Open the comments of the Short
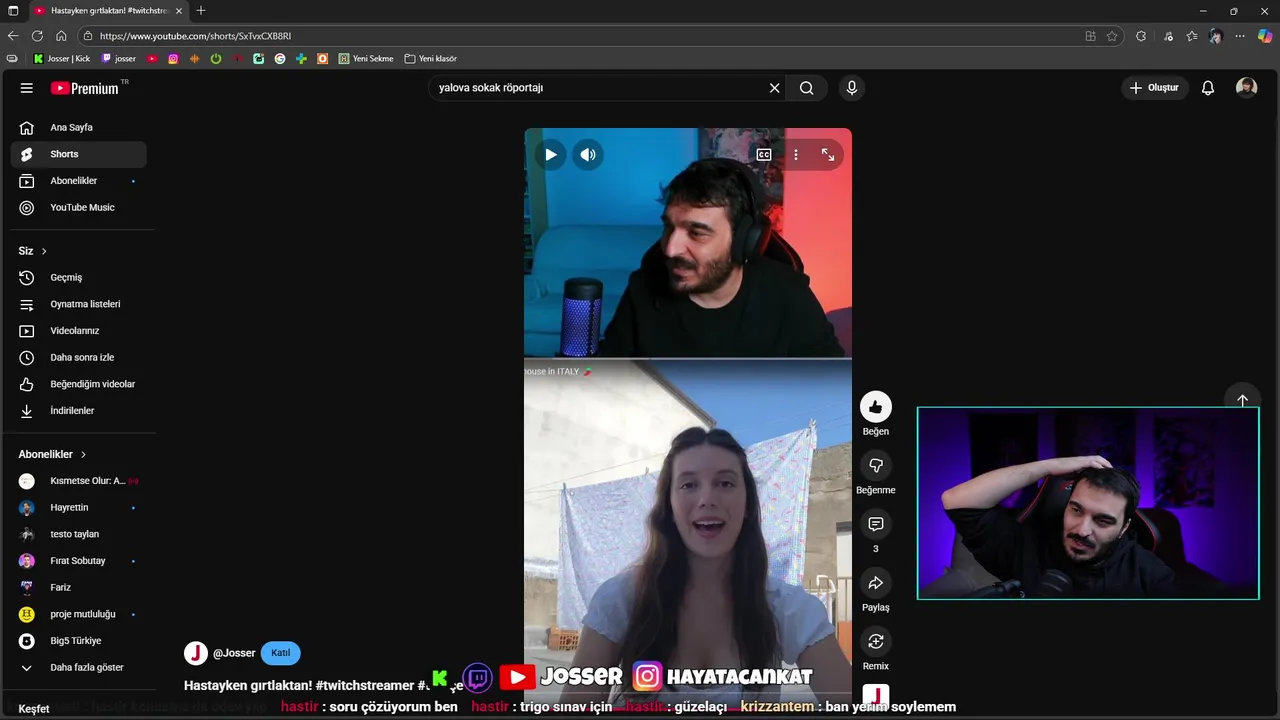Screen dimensions: 1280x720 [876, 524]
